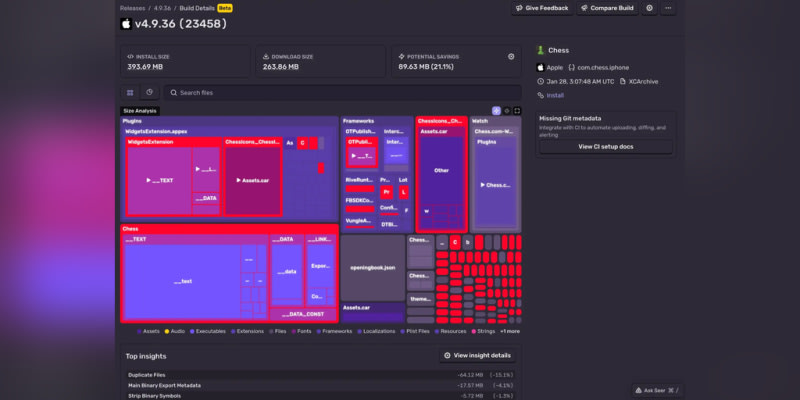Click __text segment in Chess binary

[x=183, y=282]
